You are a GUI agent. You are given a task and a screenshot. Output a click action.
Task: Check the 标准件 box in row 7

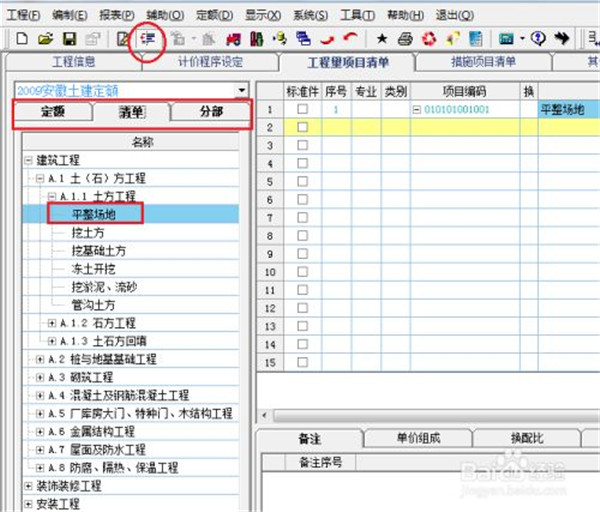302,217
